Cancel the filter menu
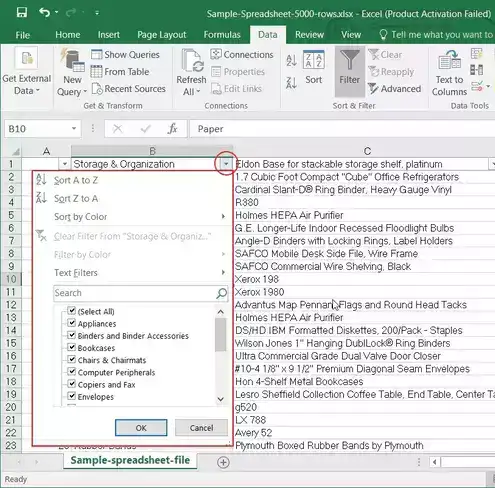This screenshot has height=488, width=495. coord(201,428)
